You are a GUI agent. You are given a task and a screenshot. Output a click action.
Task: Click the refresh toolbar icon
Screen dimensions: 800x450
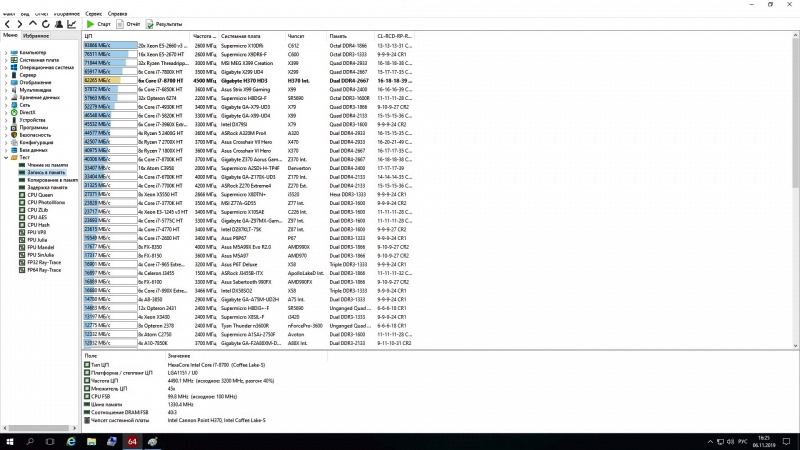coord(46,24)
